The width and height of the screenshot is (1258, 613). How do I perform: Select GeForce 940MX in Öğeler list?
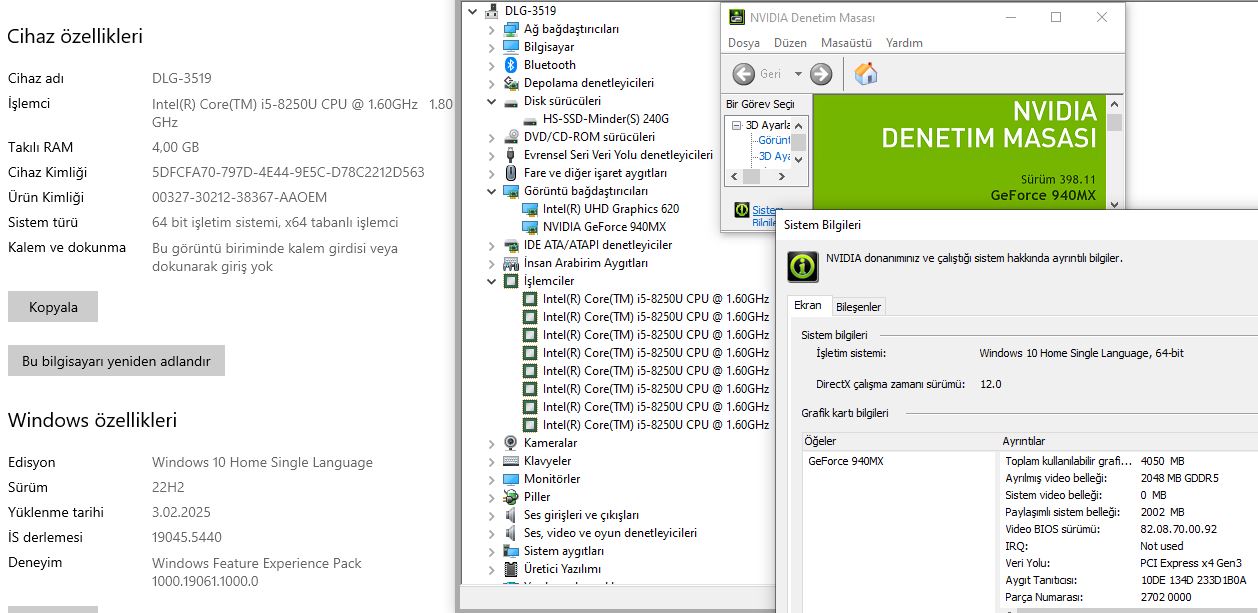pos(846,461)
